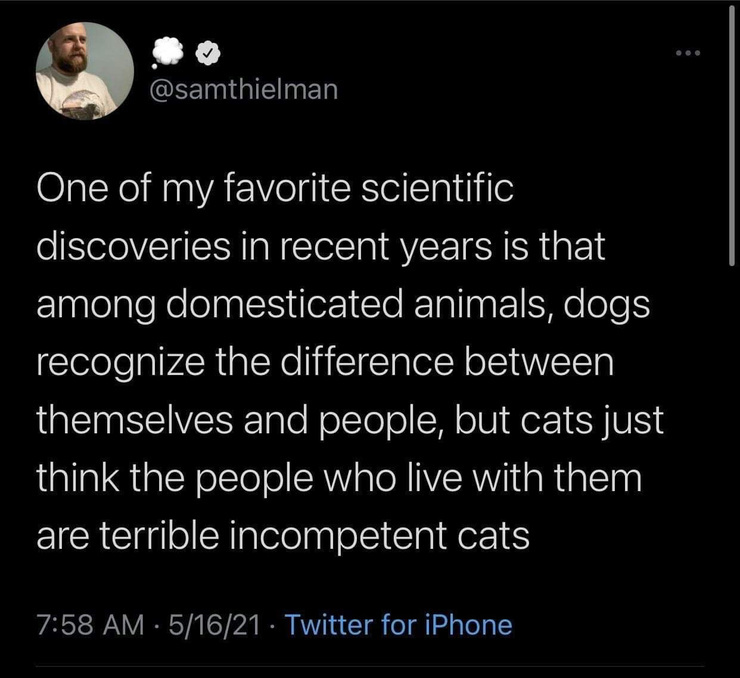
Task: Click the vertical scrollbar on right edge
Action: [735, 130]
